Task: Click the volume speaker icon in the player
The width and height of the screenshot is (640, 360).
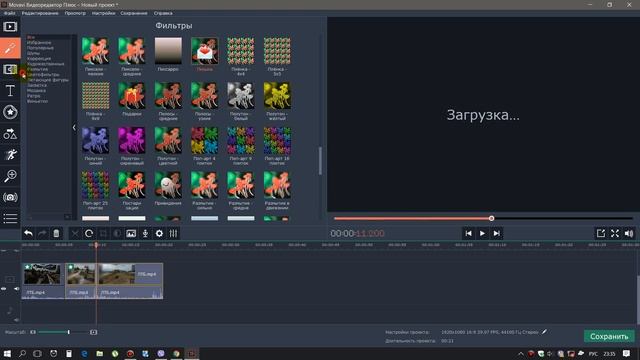Action: pos(629,233)
